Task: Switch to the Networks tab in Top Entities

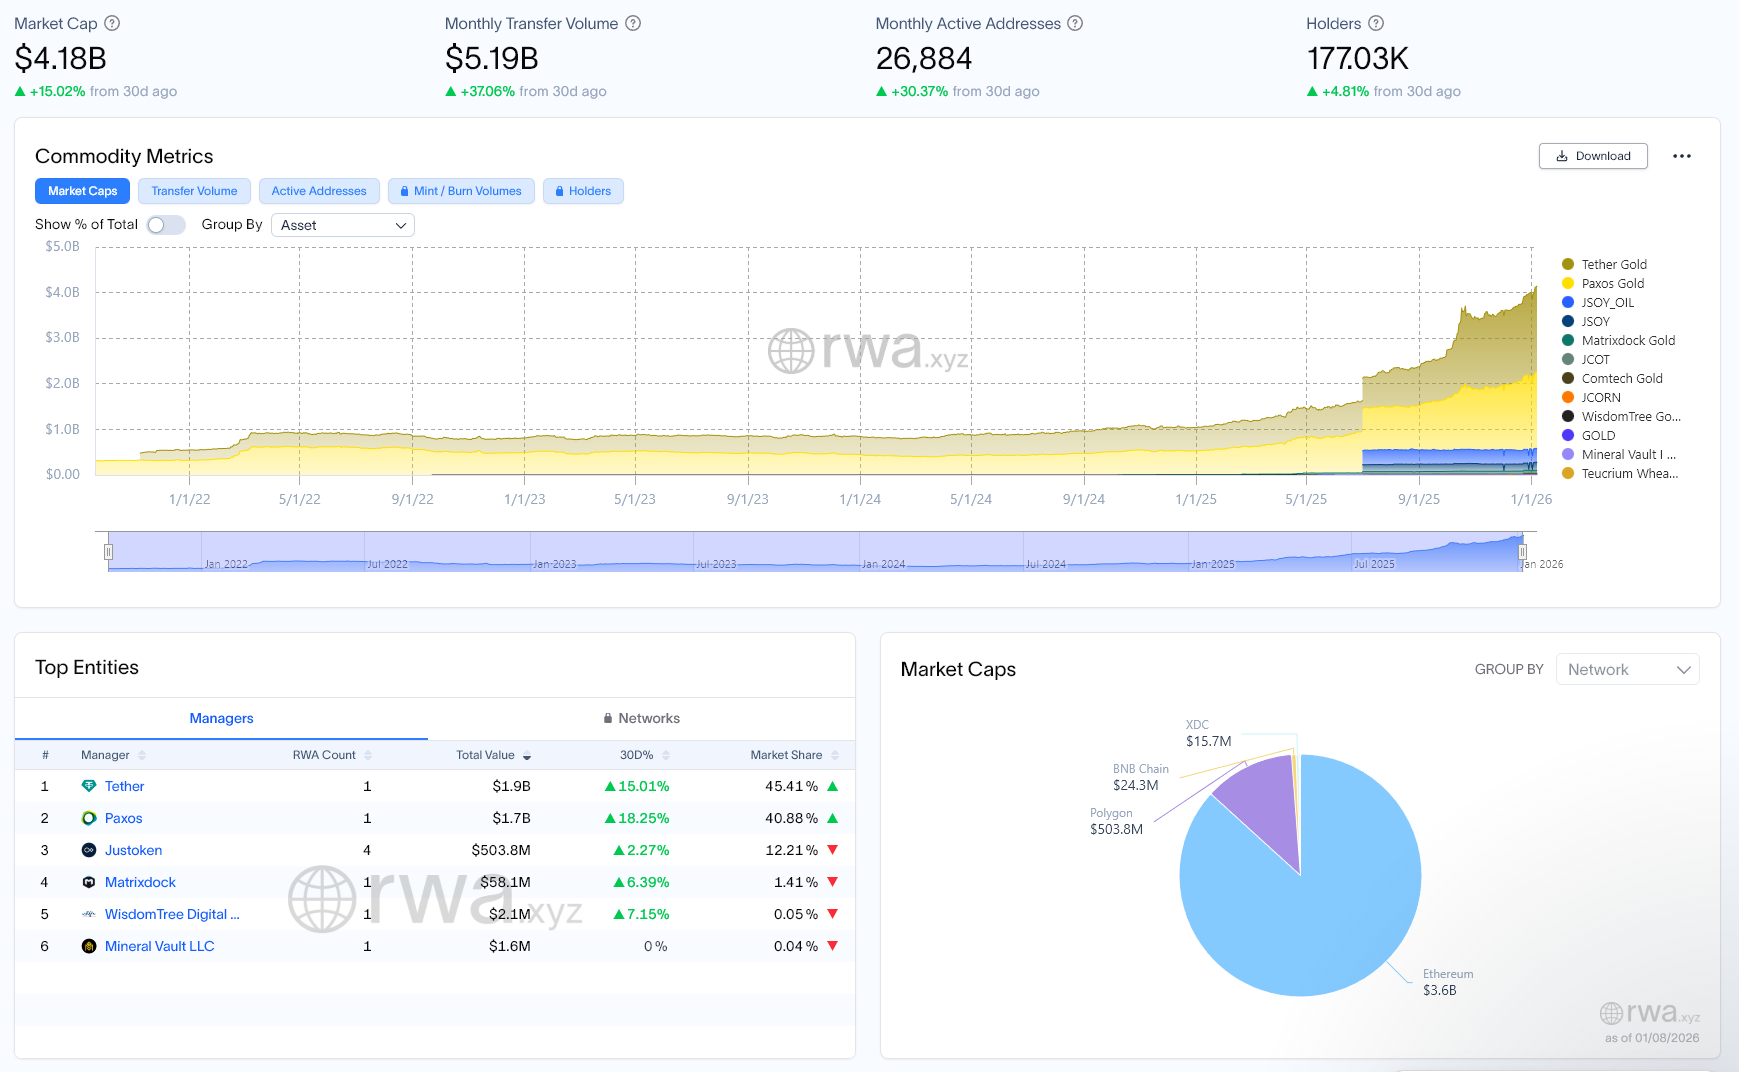Action: pyautogui.click(x=643, y=718)
